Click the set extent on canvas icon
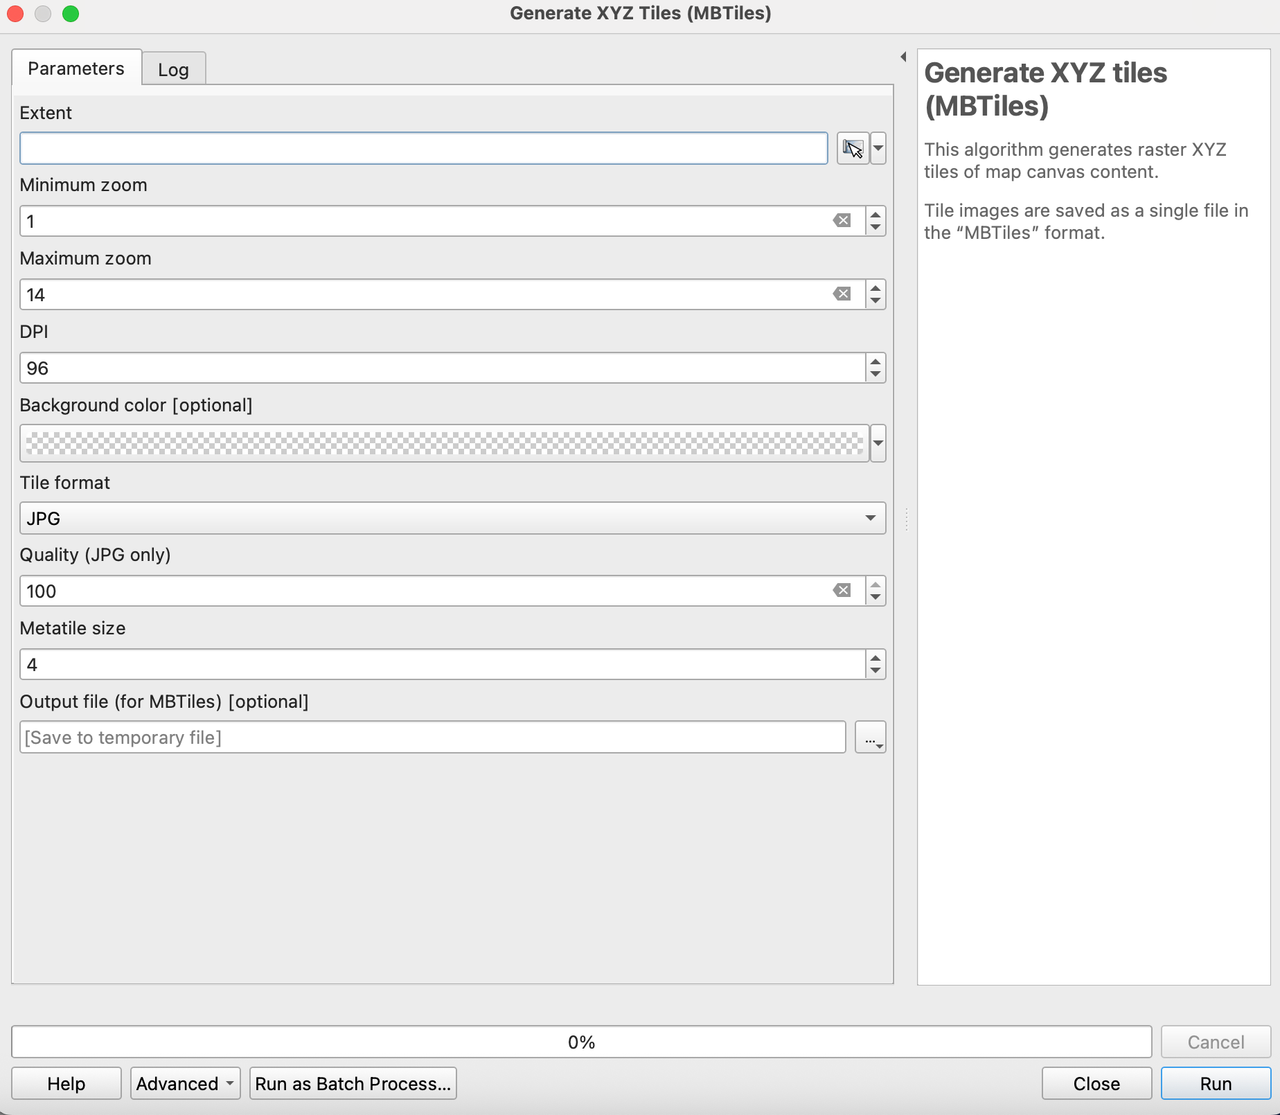Viewport: 1280px width, 1115px height. [852, 148]
